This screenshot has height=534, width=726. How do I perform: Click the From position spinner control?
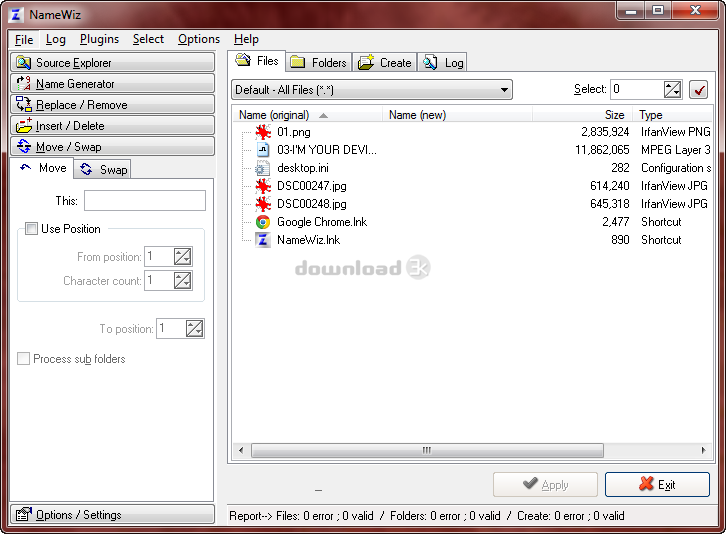(182, 256)
